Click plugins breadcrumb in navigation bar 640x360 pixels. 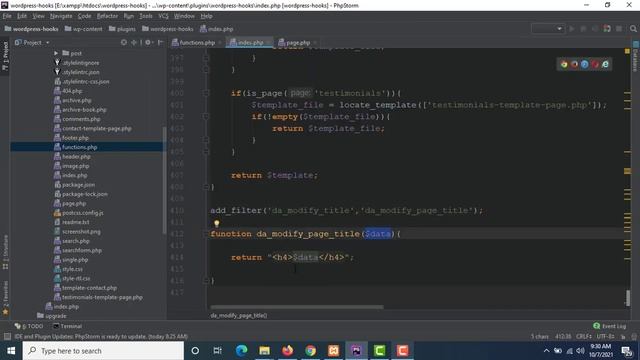122,29
